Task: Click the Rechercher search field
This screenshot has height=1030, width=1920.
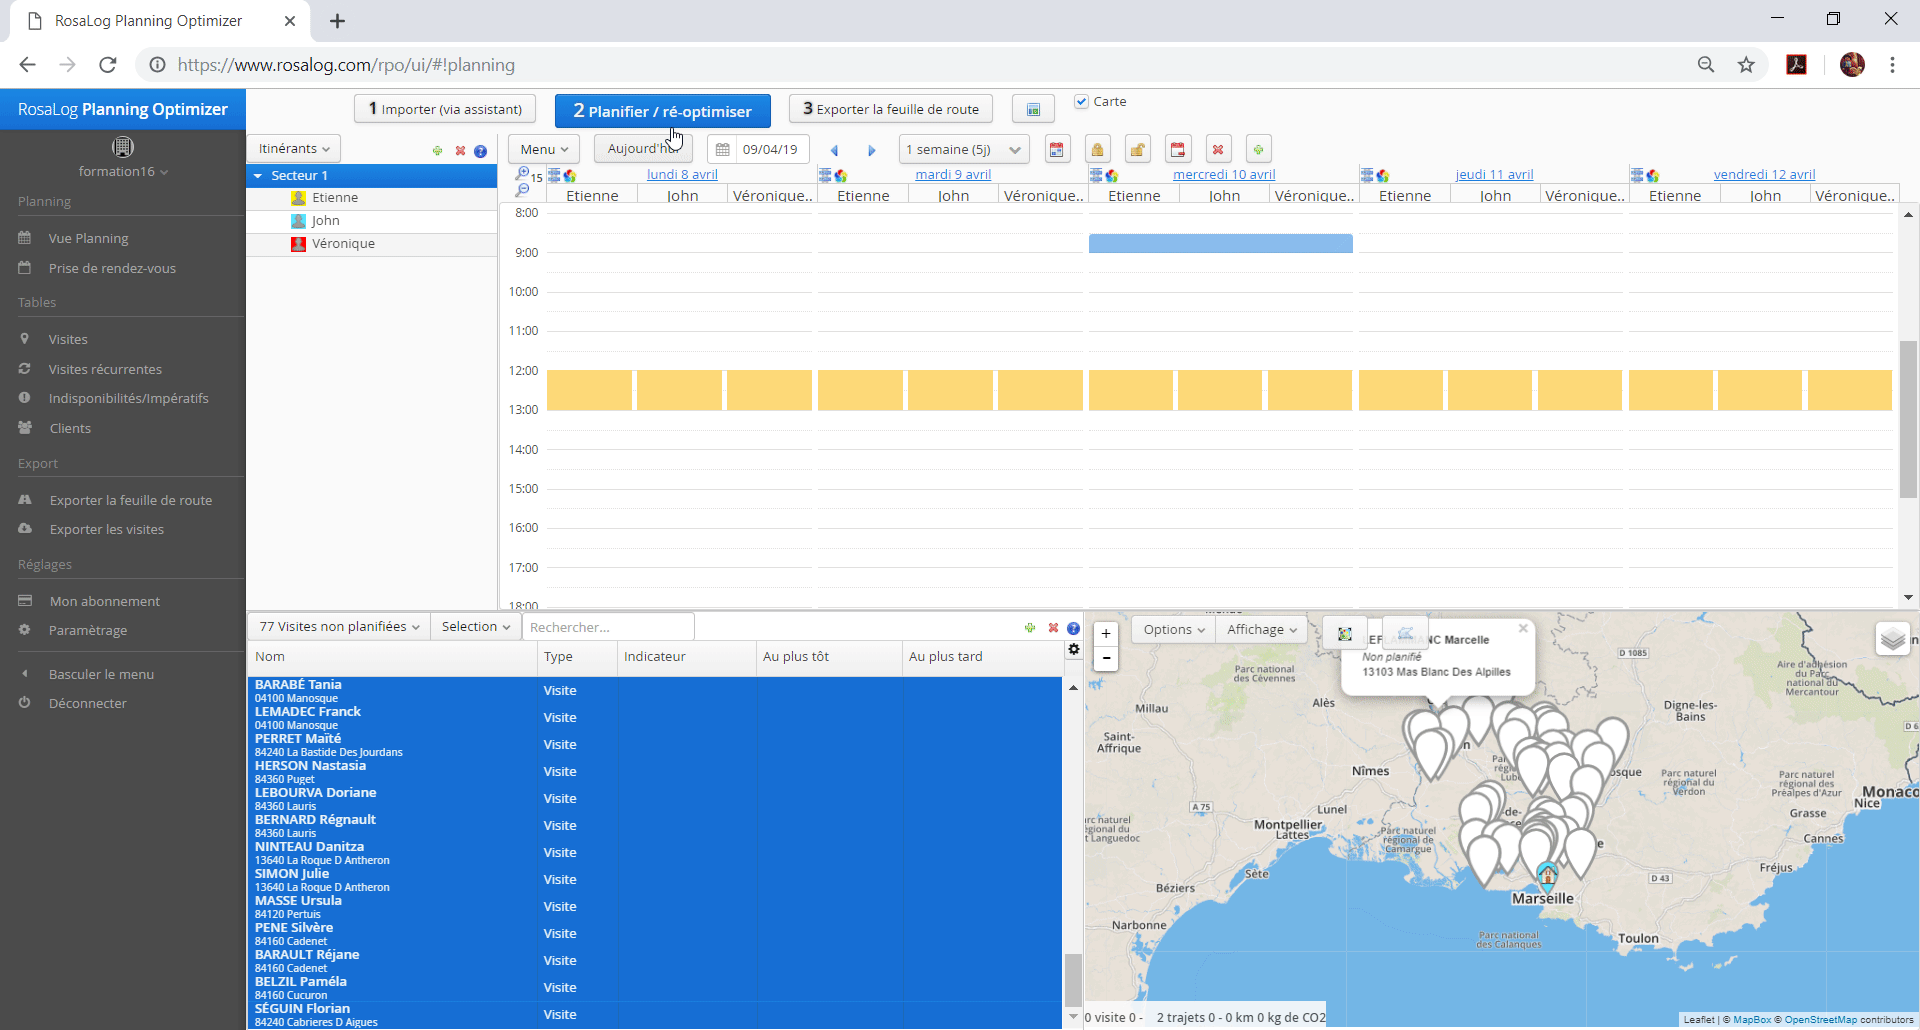Action: [x=607, y=628]
